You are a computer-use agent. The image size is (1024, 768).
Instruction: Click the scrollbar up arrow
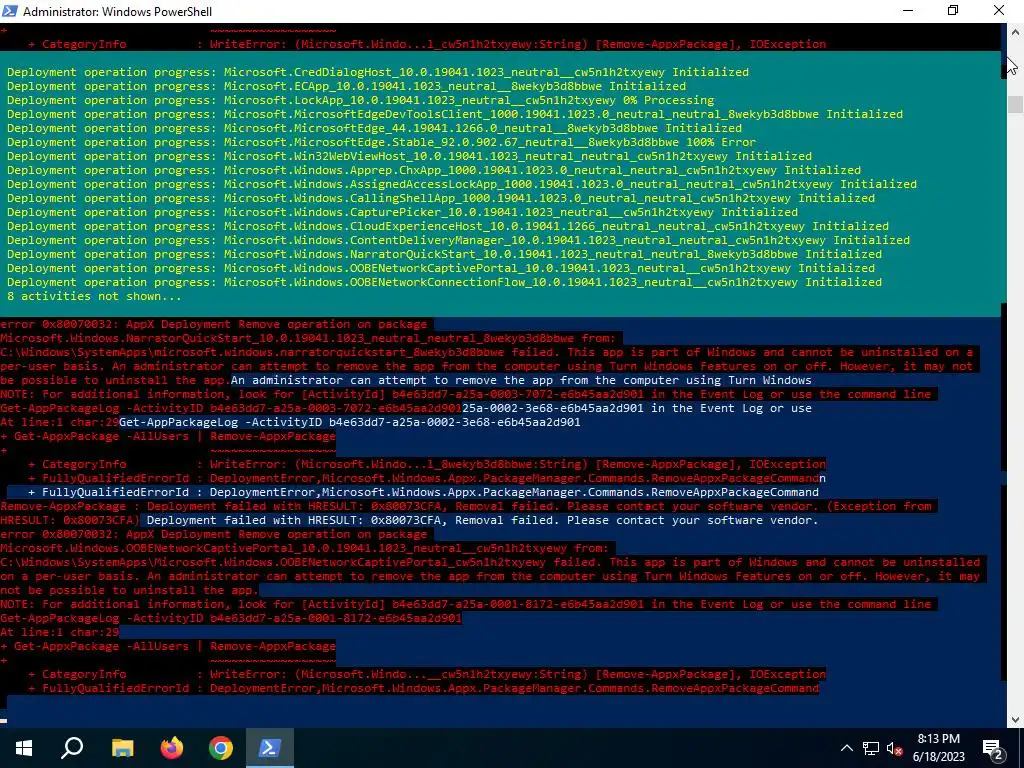[1016, 31]
